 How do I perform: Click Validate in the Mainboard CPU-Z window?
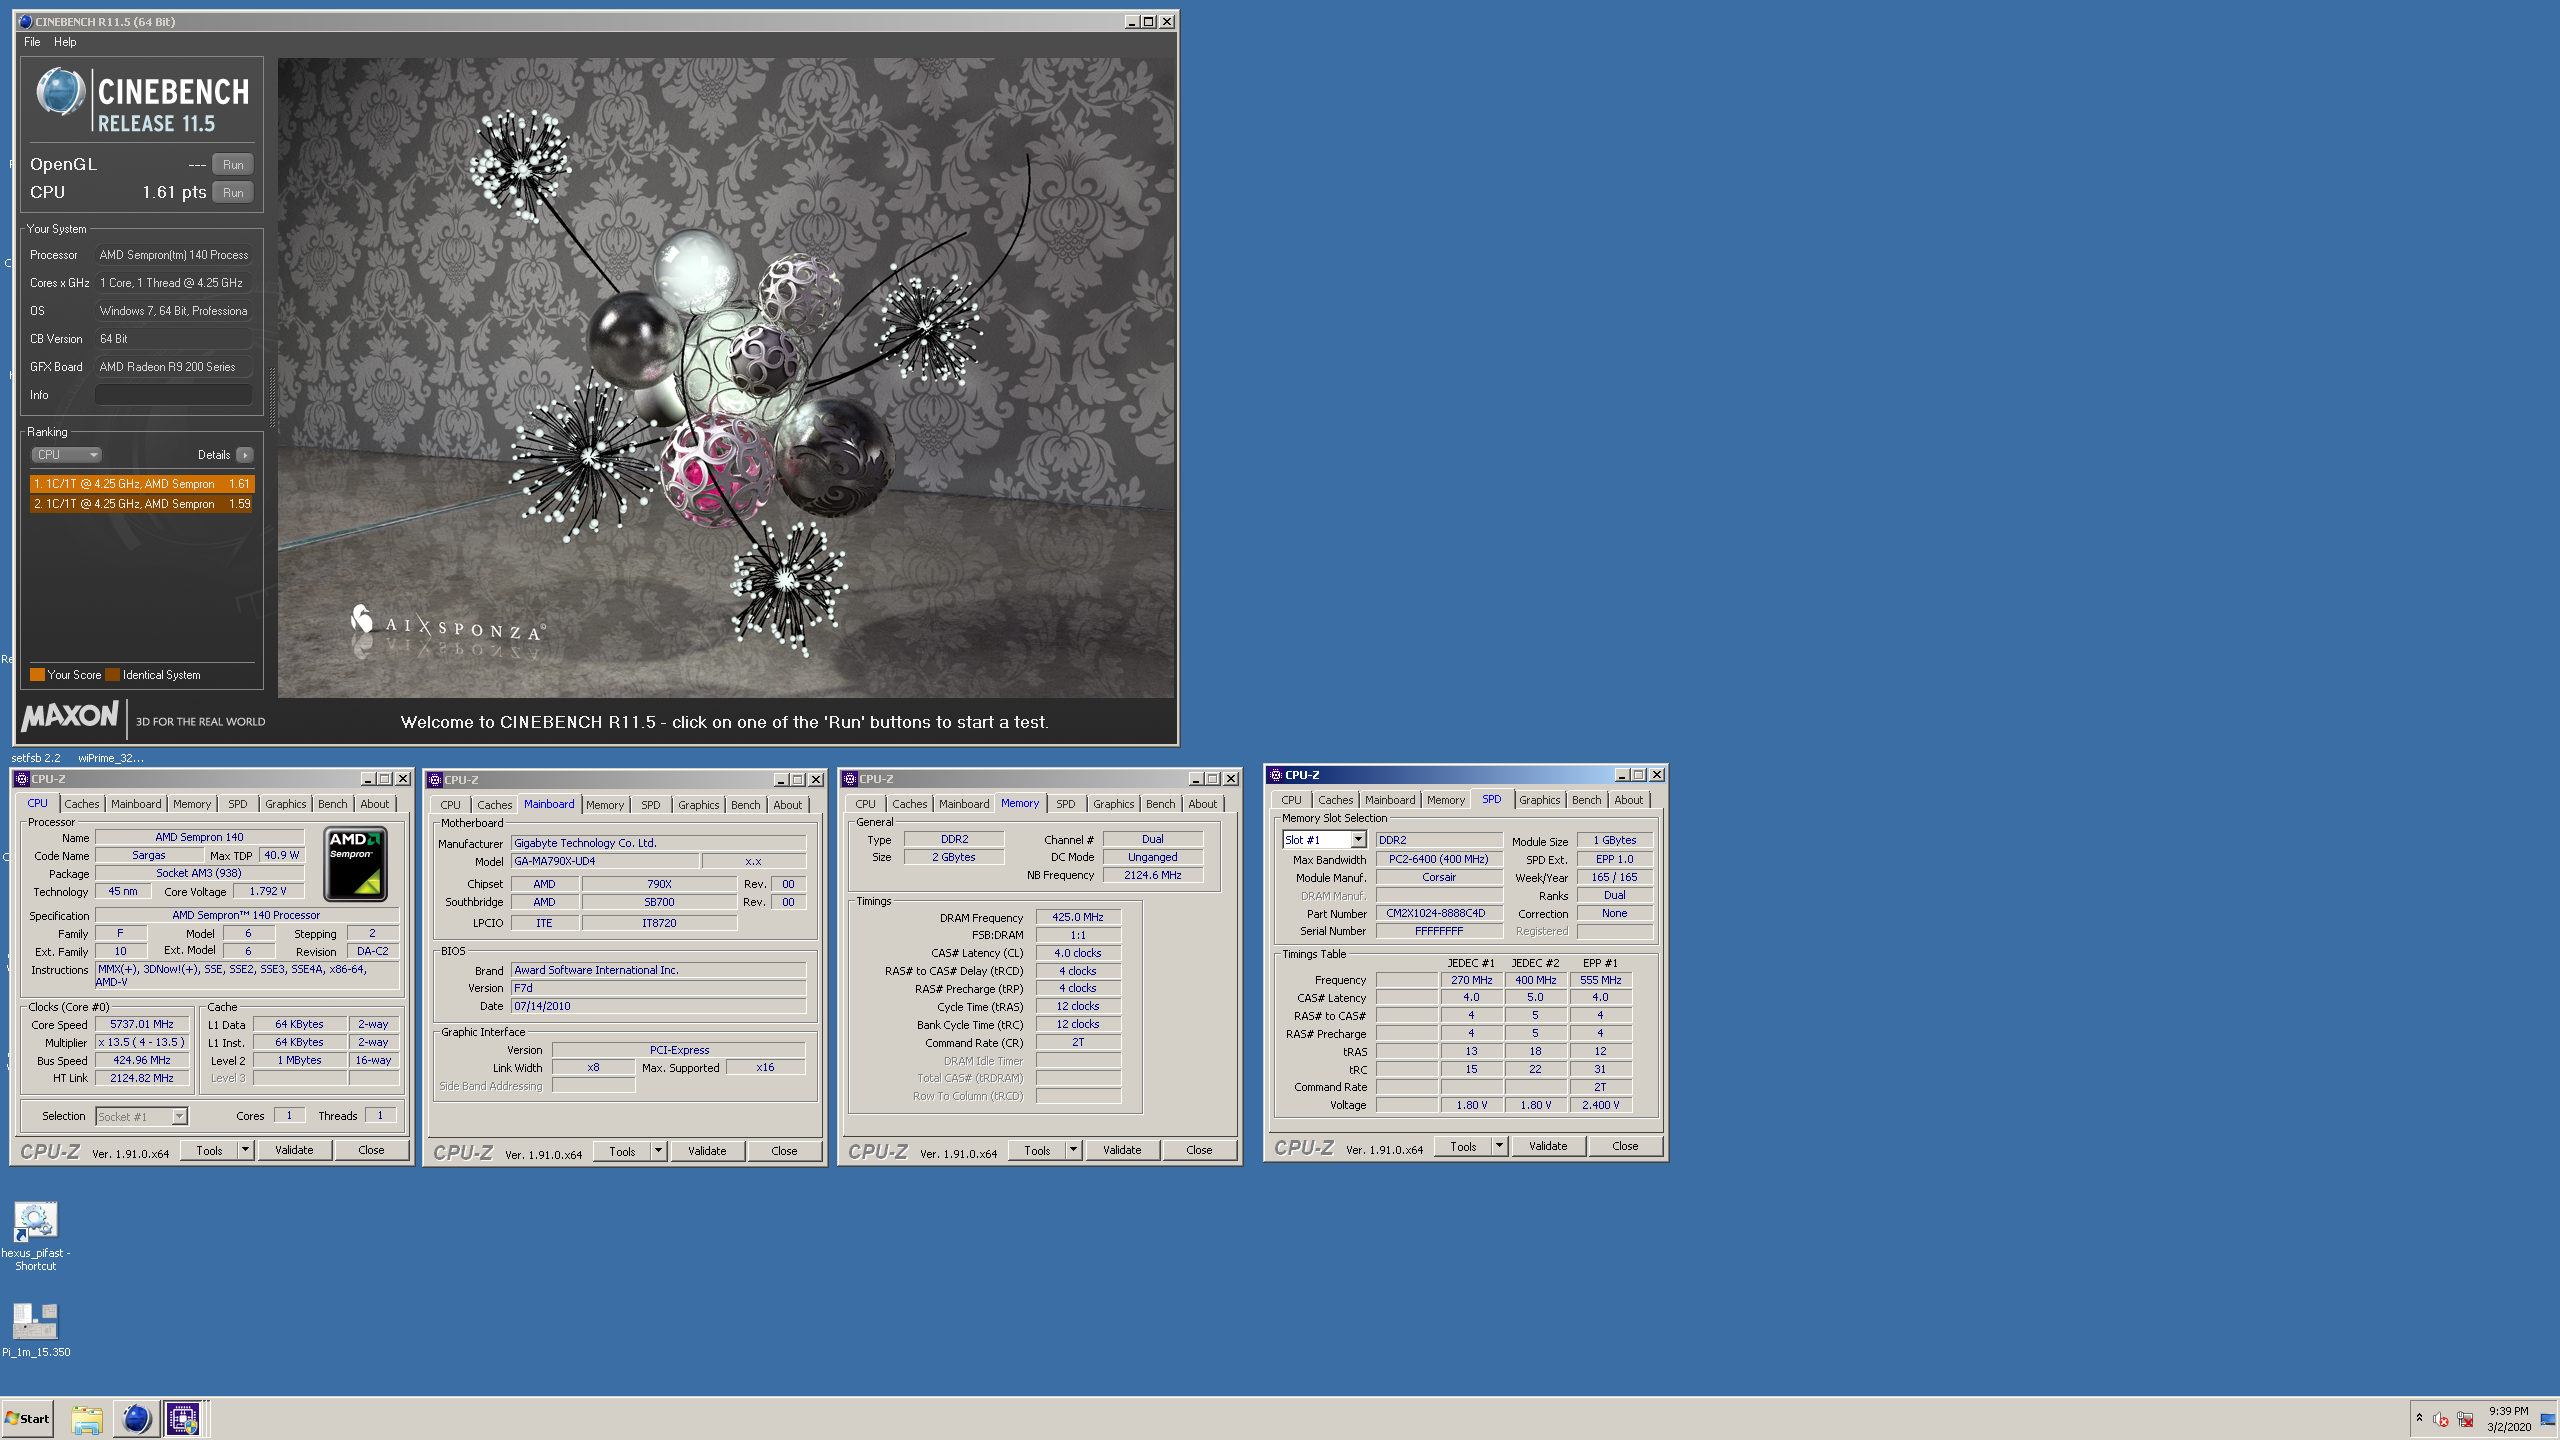[707, 1151]
